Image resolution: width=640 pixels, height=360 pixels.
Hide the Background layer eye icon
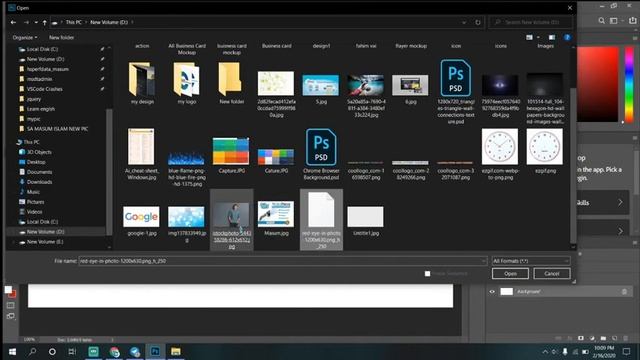492,291
